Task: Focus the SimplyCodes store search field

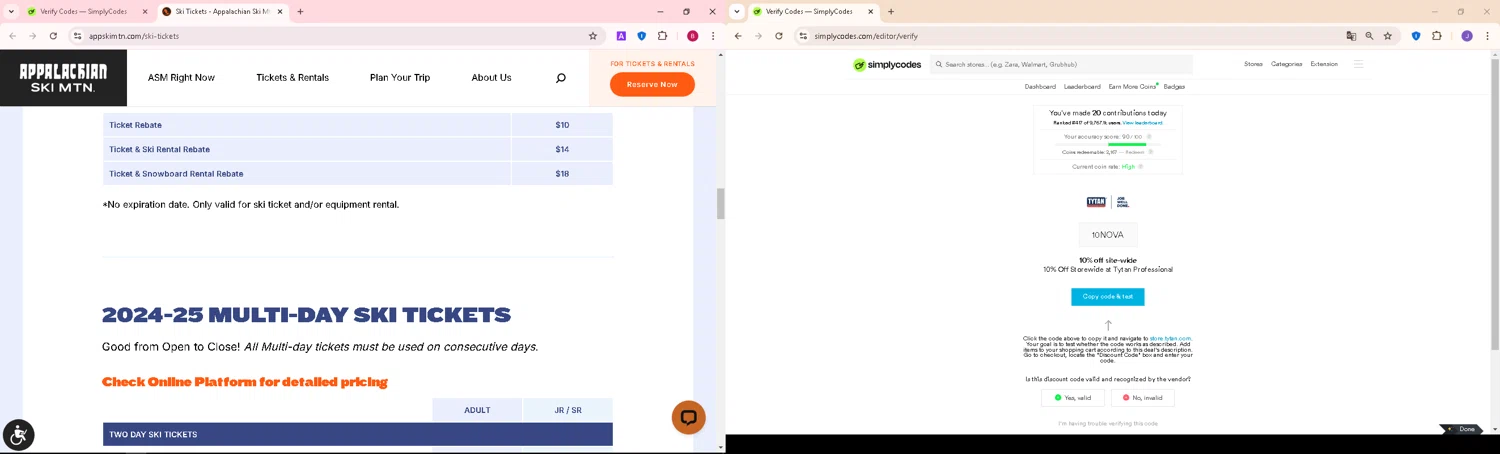Action: pos(1061,64)
